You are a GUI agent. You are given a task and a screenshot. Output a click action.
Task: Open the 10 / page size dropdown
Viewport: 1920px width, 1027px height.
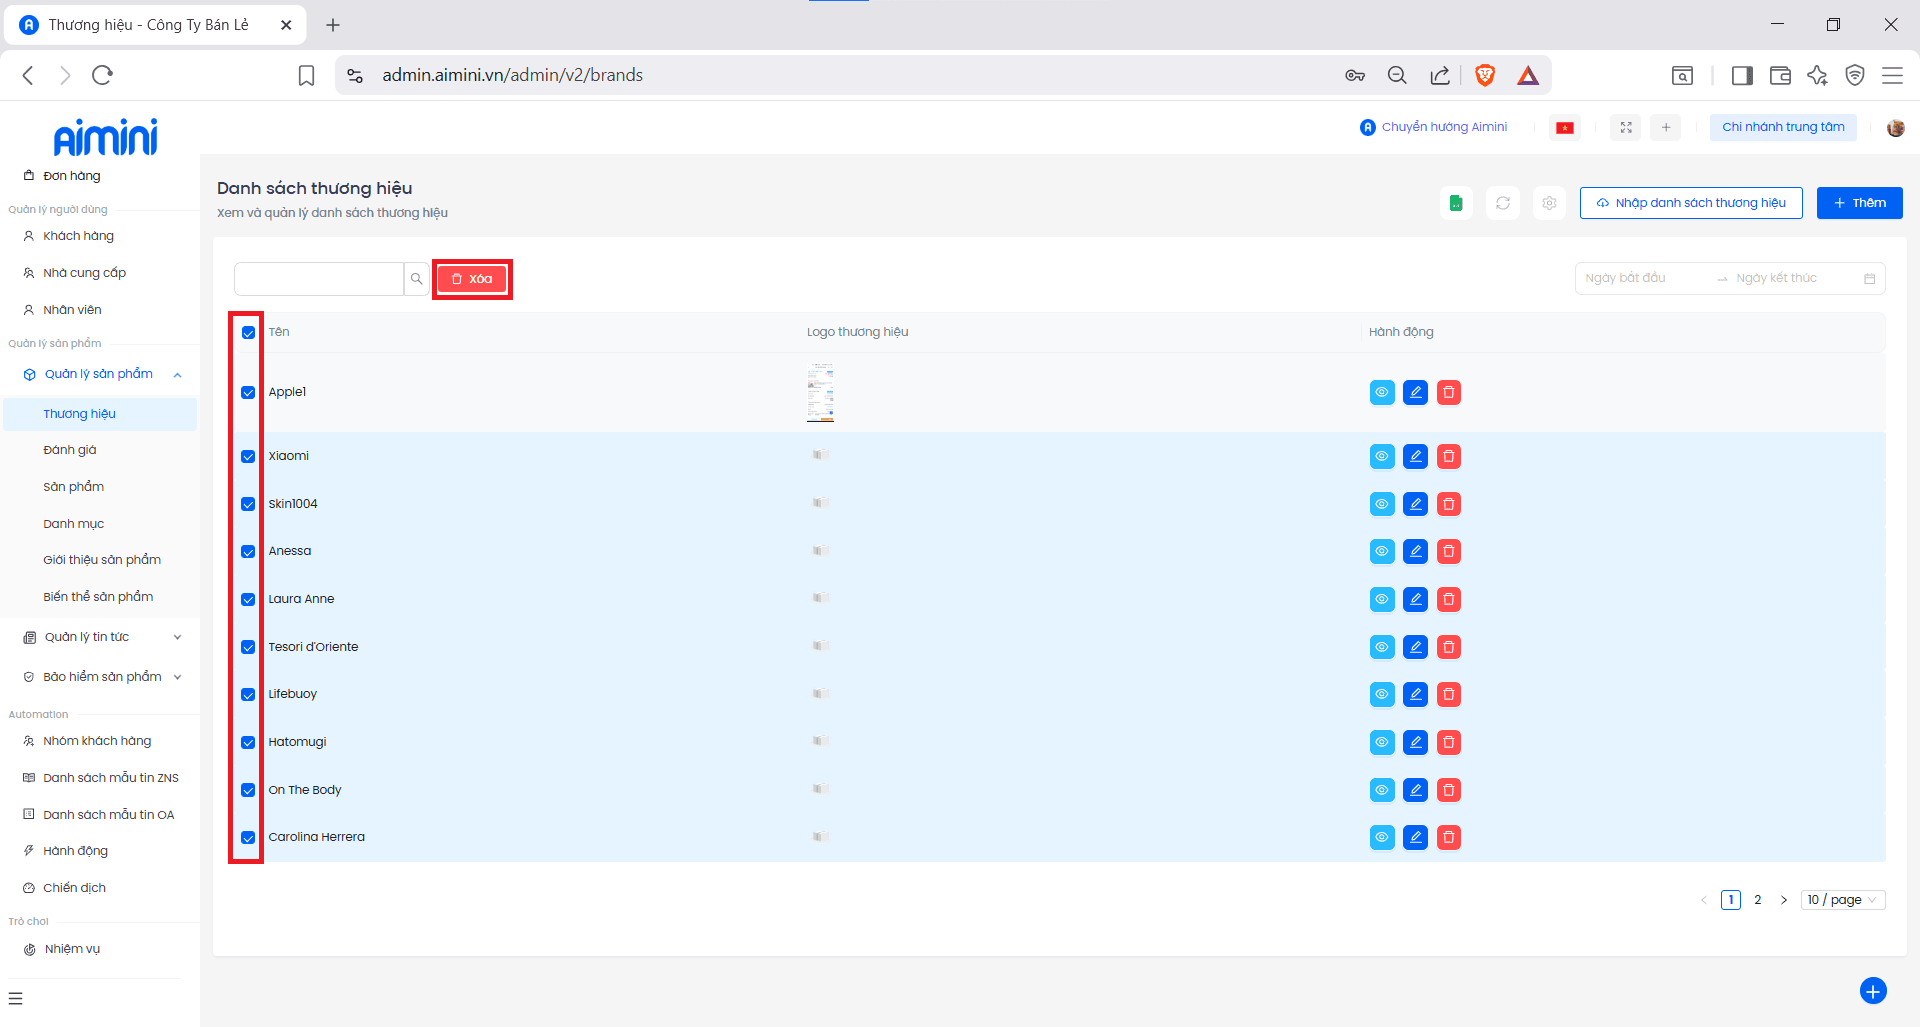point(1842,900)
